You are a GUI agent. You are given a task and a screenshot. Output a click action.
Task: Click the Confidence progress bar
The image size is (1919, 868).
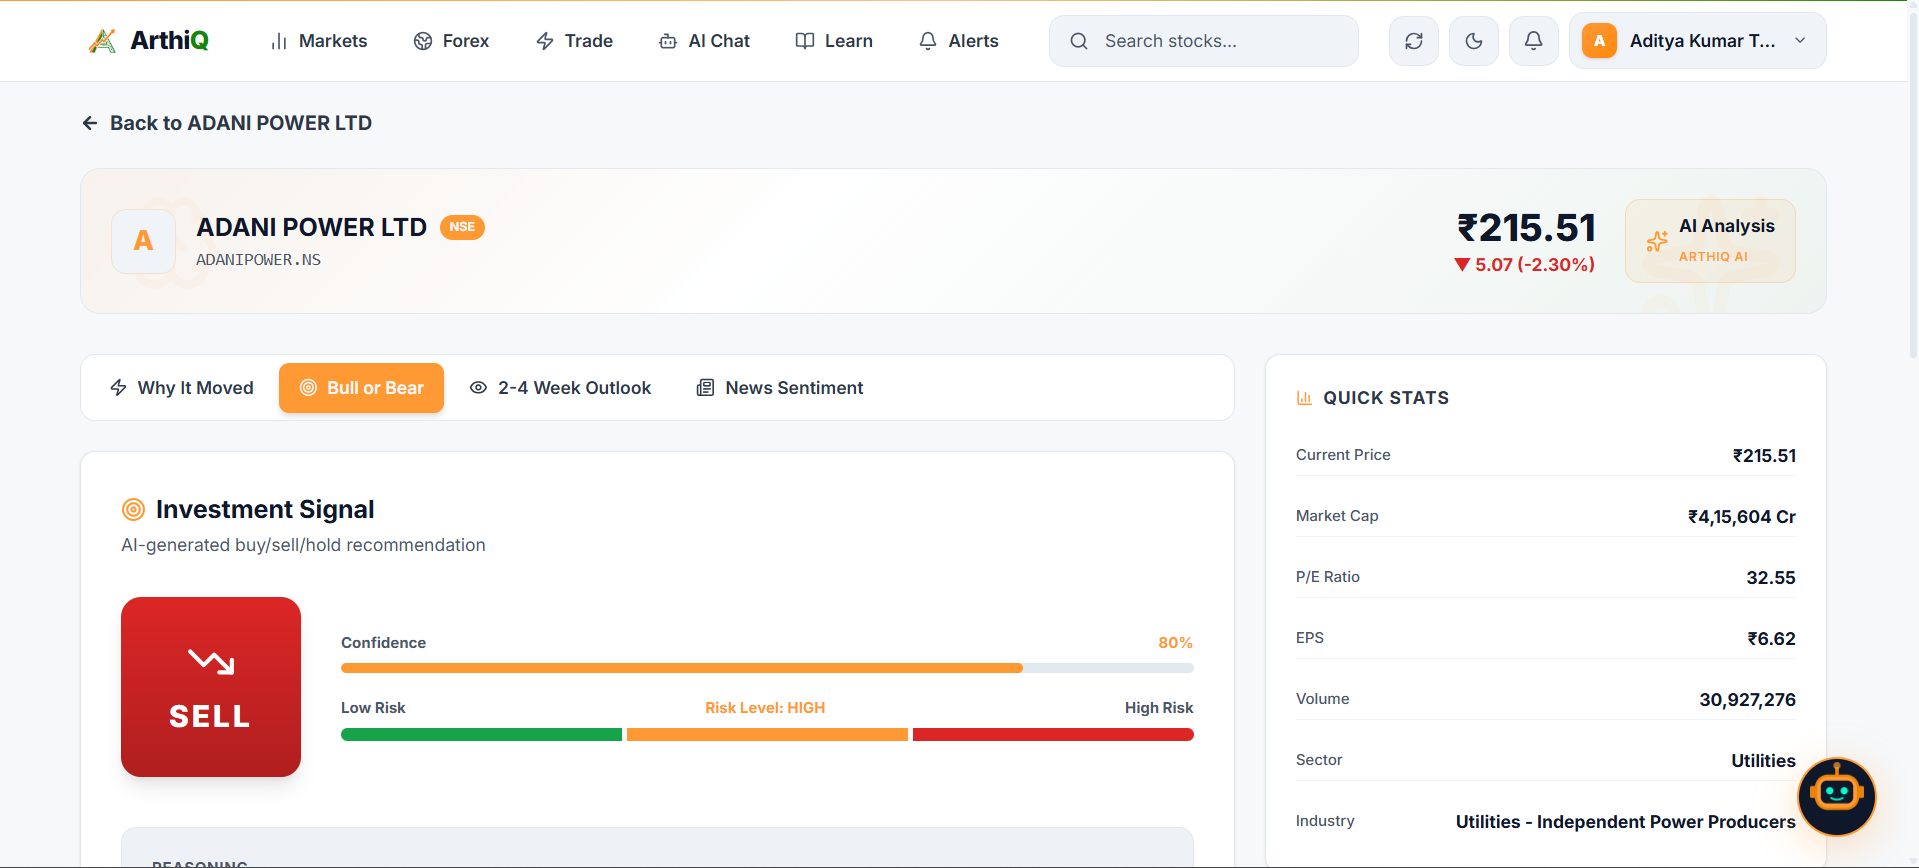click(767, 668)
